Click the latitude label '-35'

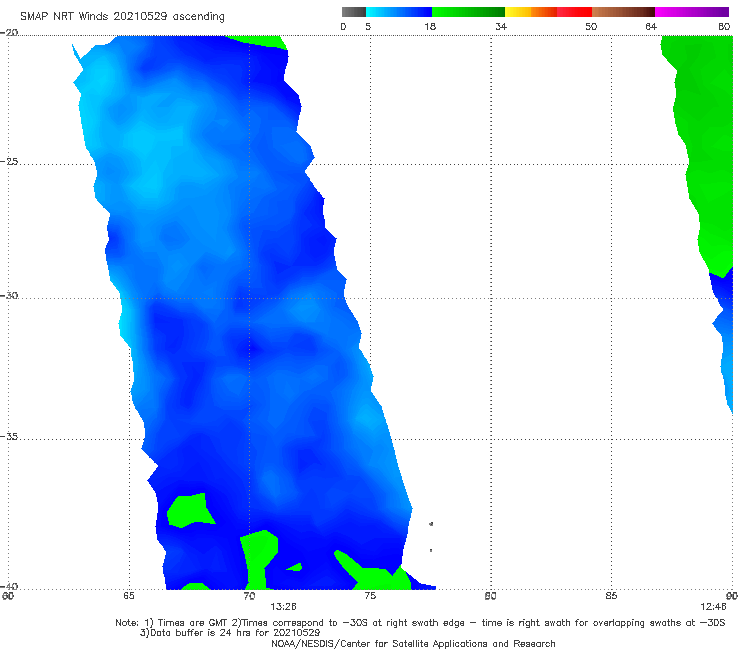(x=9, y=436)
